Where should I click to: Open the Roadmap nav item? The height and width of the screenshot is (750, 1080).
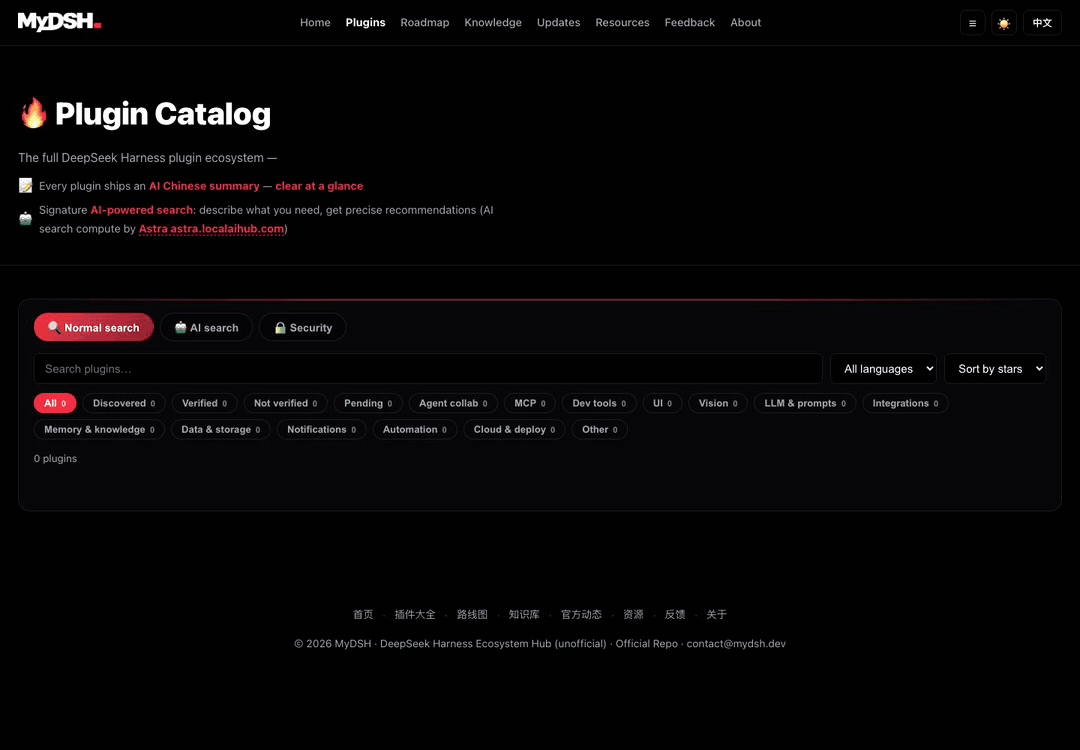(x=424, y=23)
